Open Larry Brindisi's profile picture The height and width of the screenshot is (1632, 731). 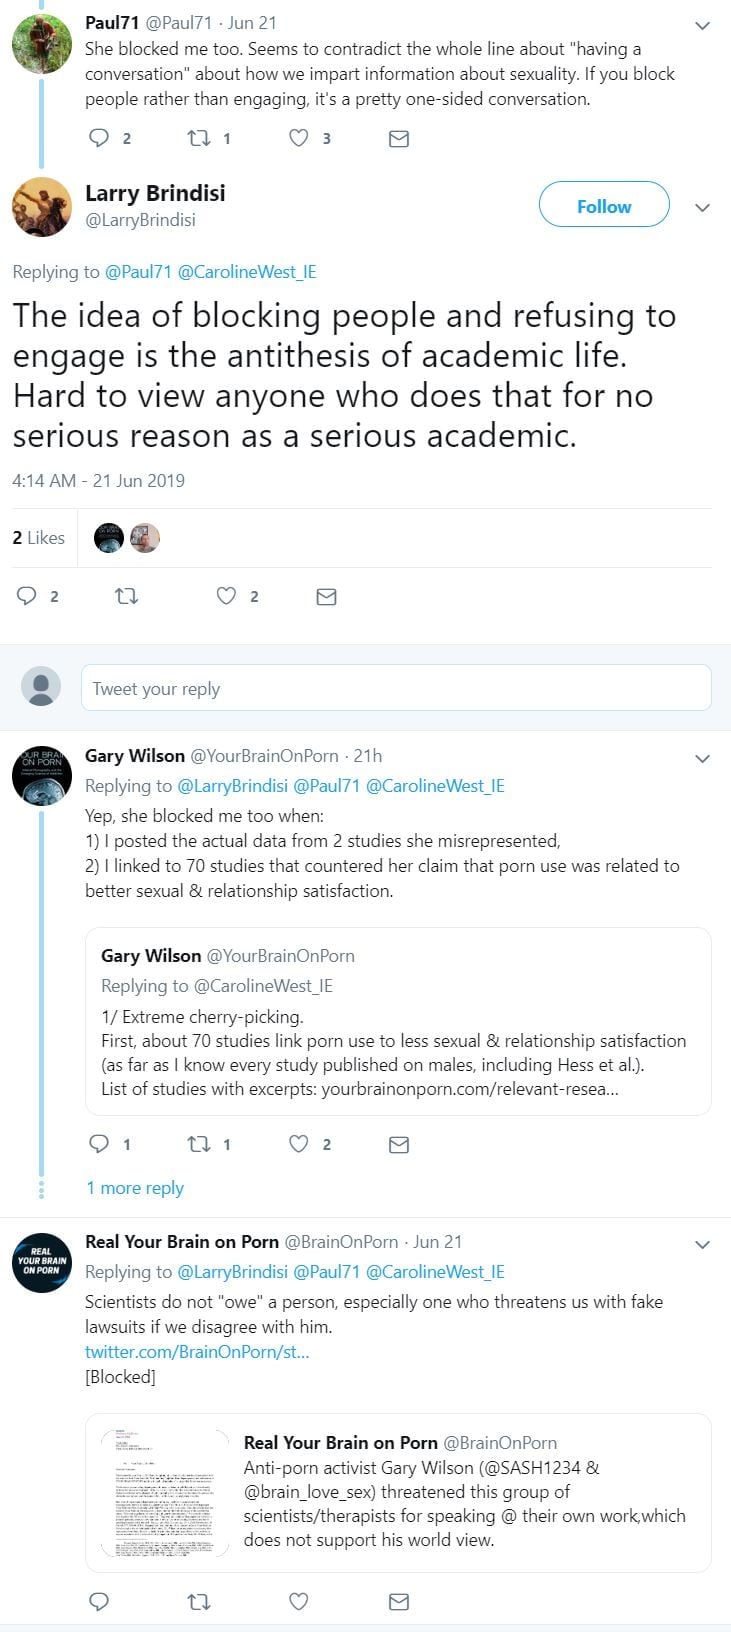click(x=42, y=207)
